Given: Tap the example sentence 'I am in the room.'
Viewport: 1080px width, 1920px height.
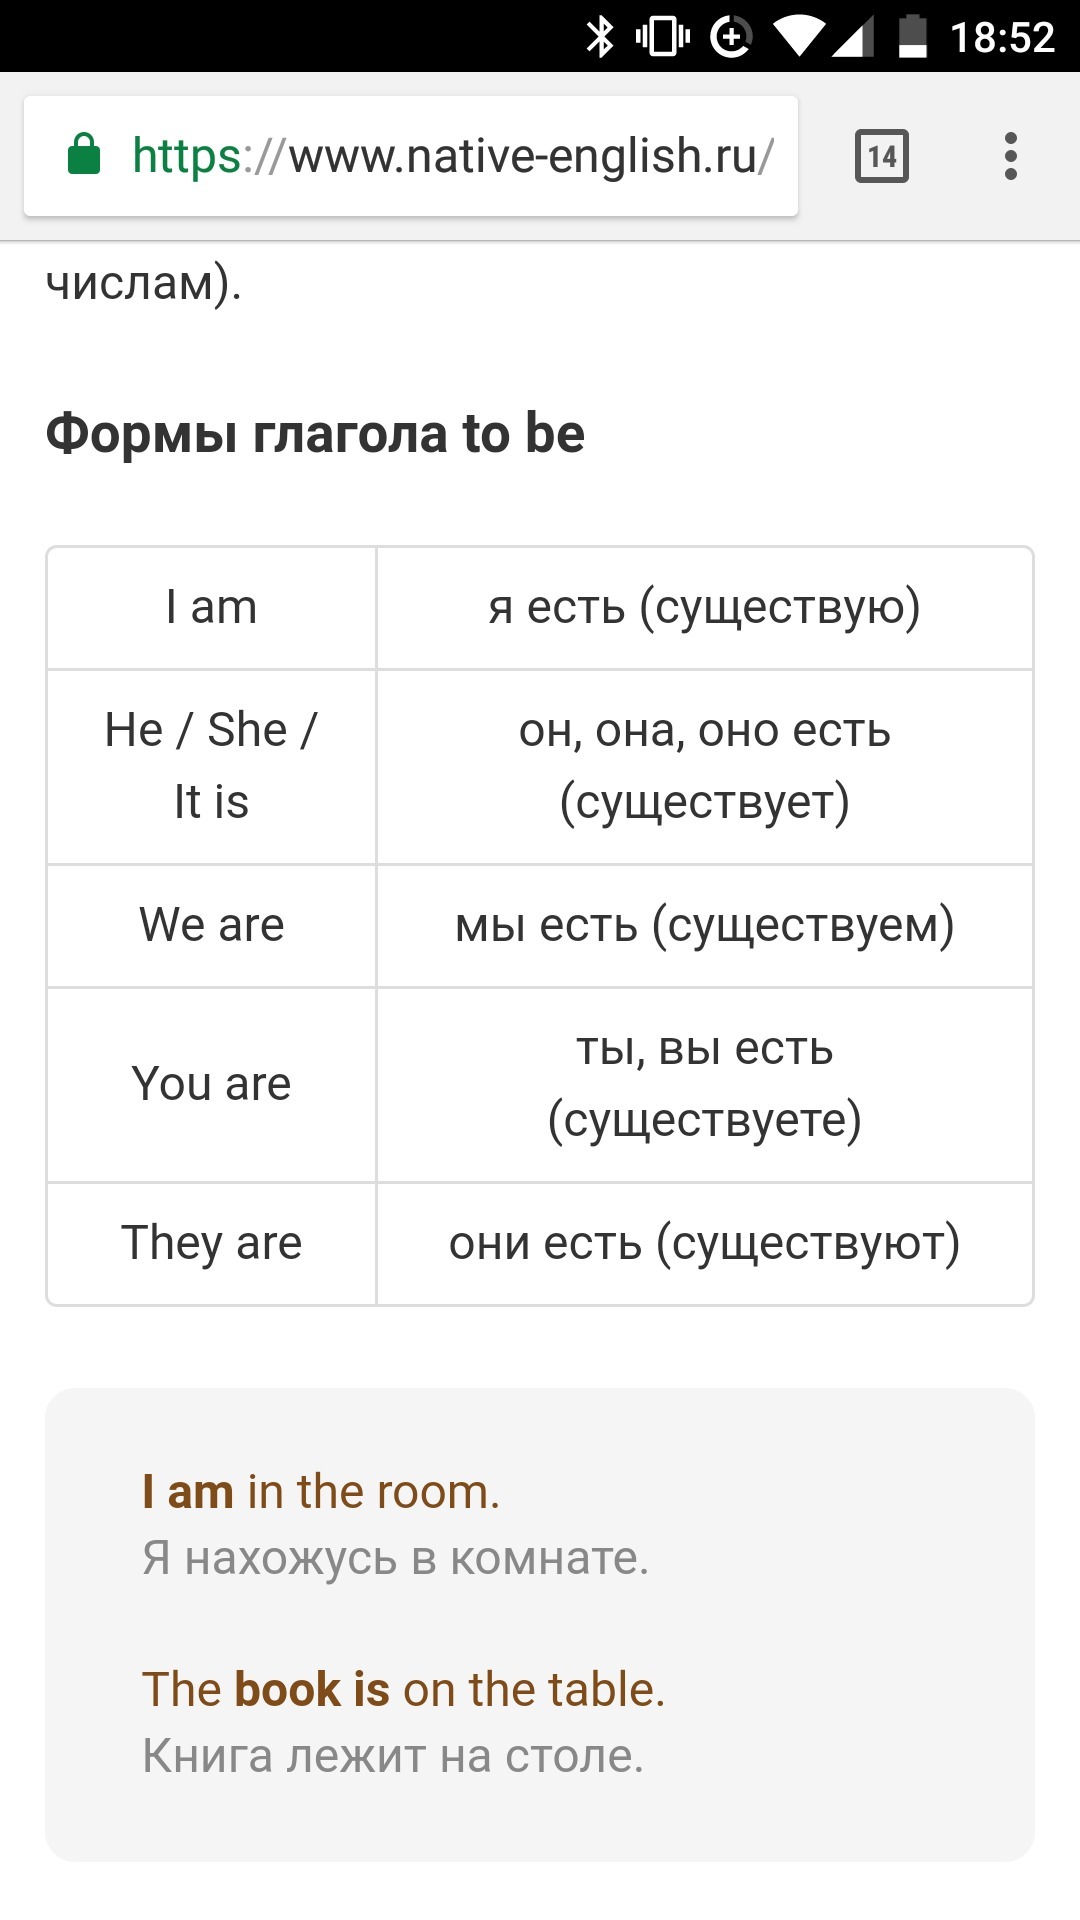Looking at the screenshot, I should pyautogui.click(x=321, y=1492).
